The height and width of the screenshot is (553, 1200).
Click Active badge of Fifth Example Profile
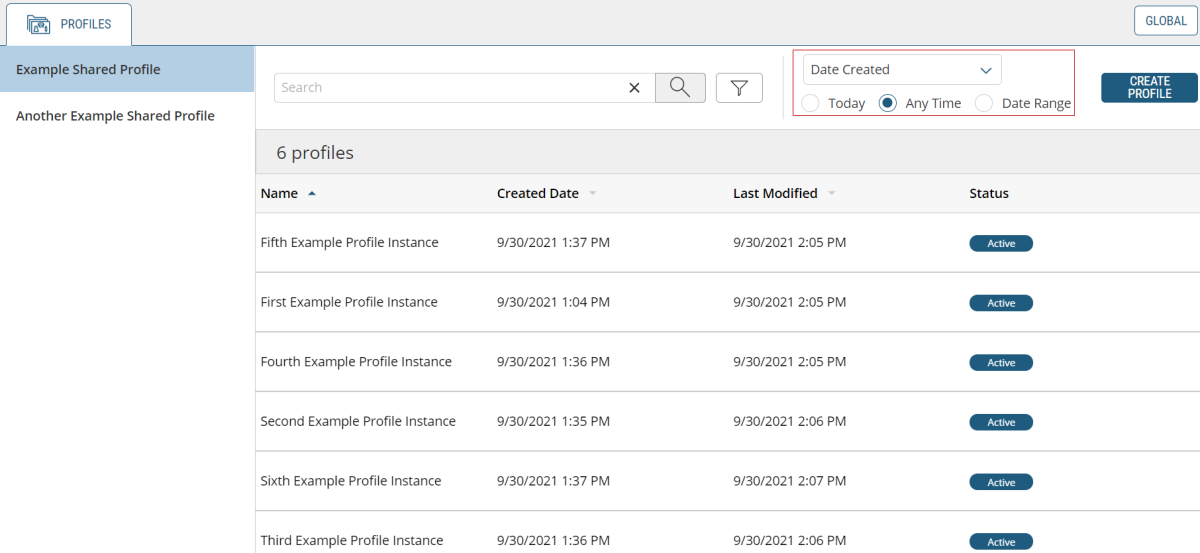point(1000,243)
